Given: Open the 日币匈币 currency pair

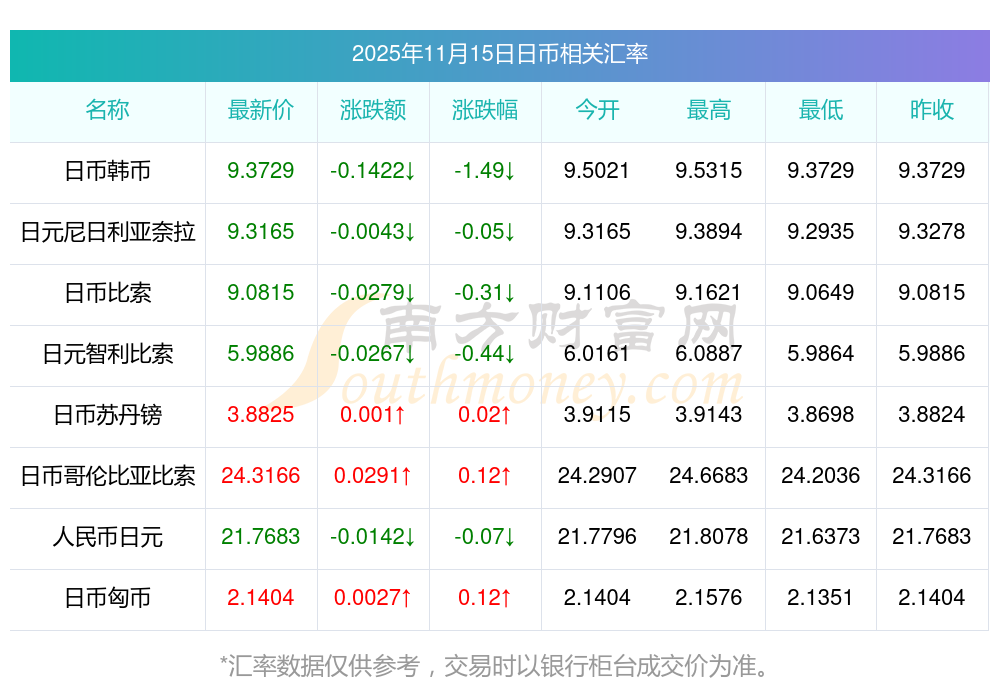Looking at the screenshot, I should pyautogui.click(x=107, y=598).
